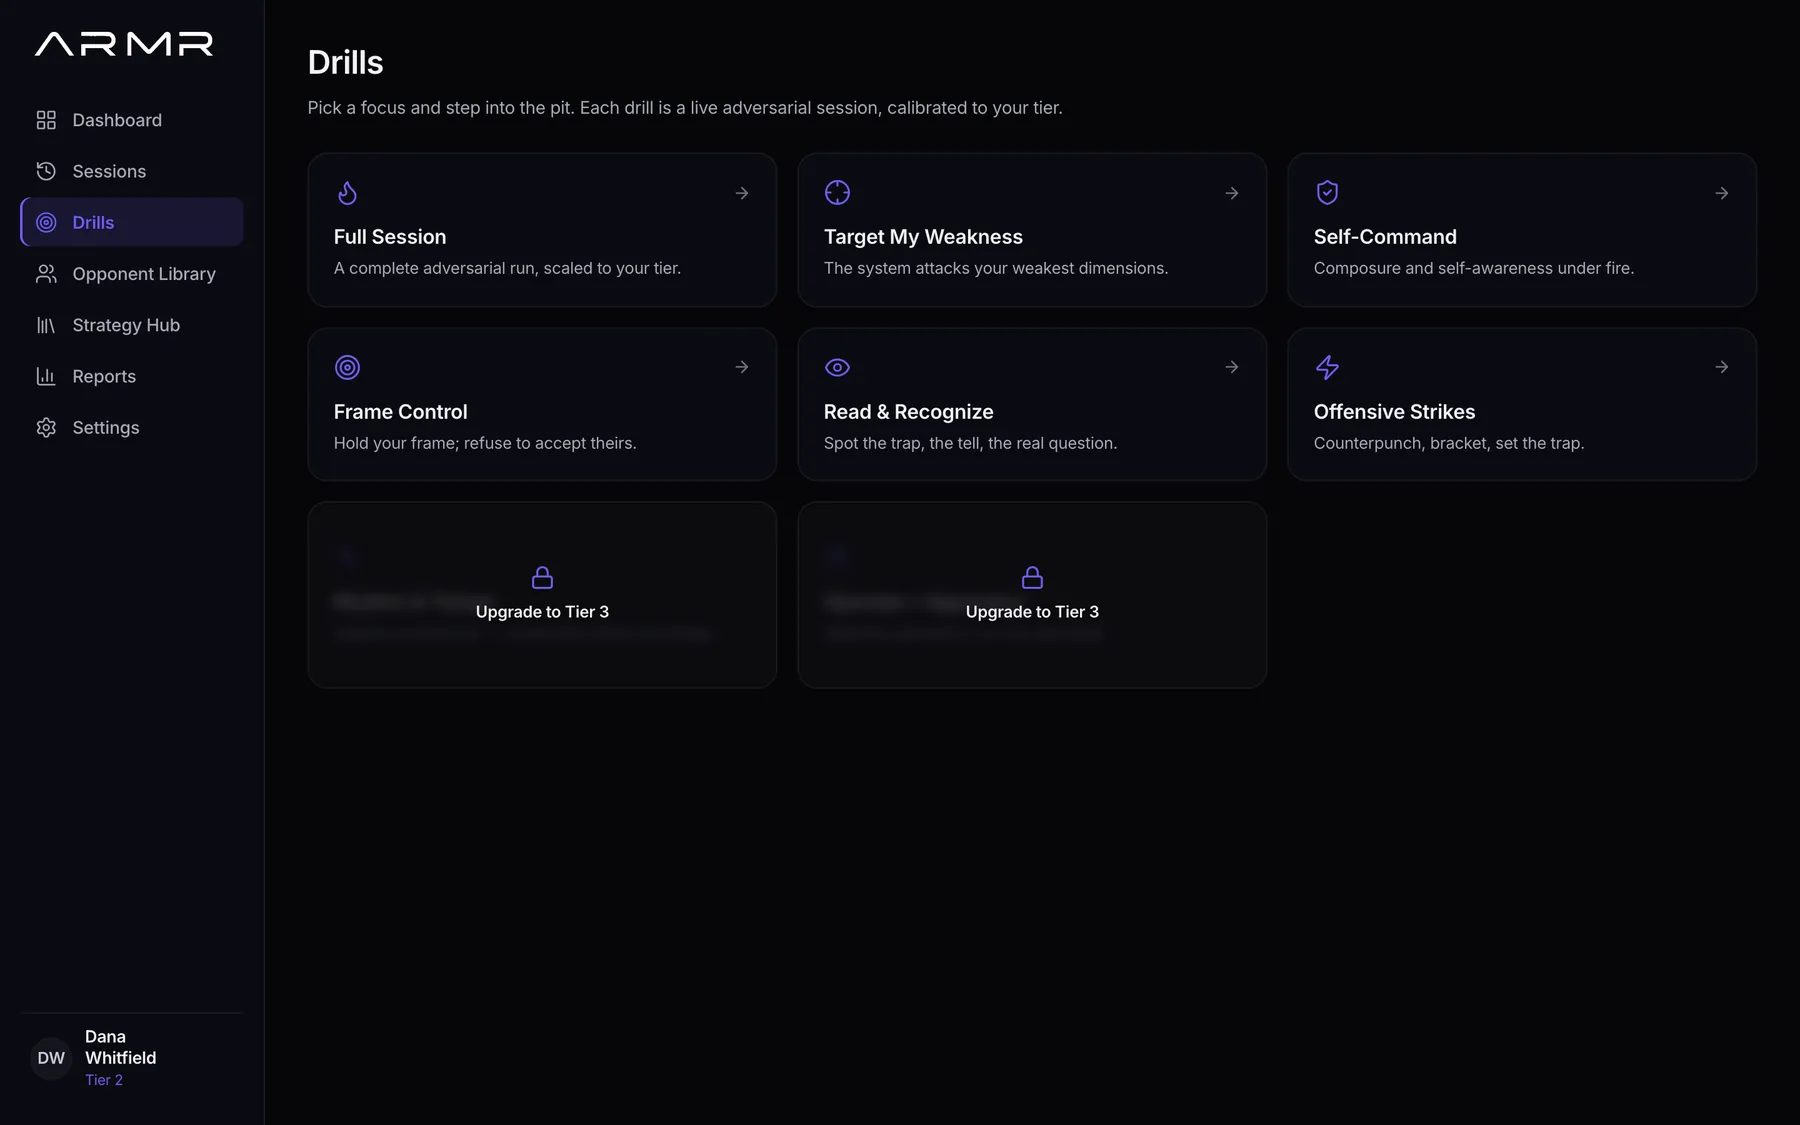Click the shield icon on Self-Command

(x=1327, y=192)
